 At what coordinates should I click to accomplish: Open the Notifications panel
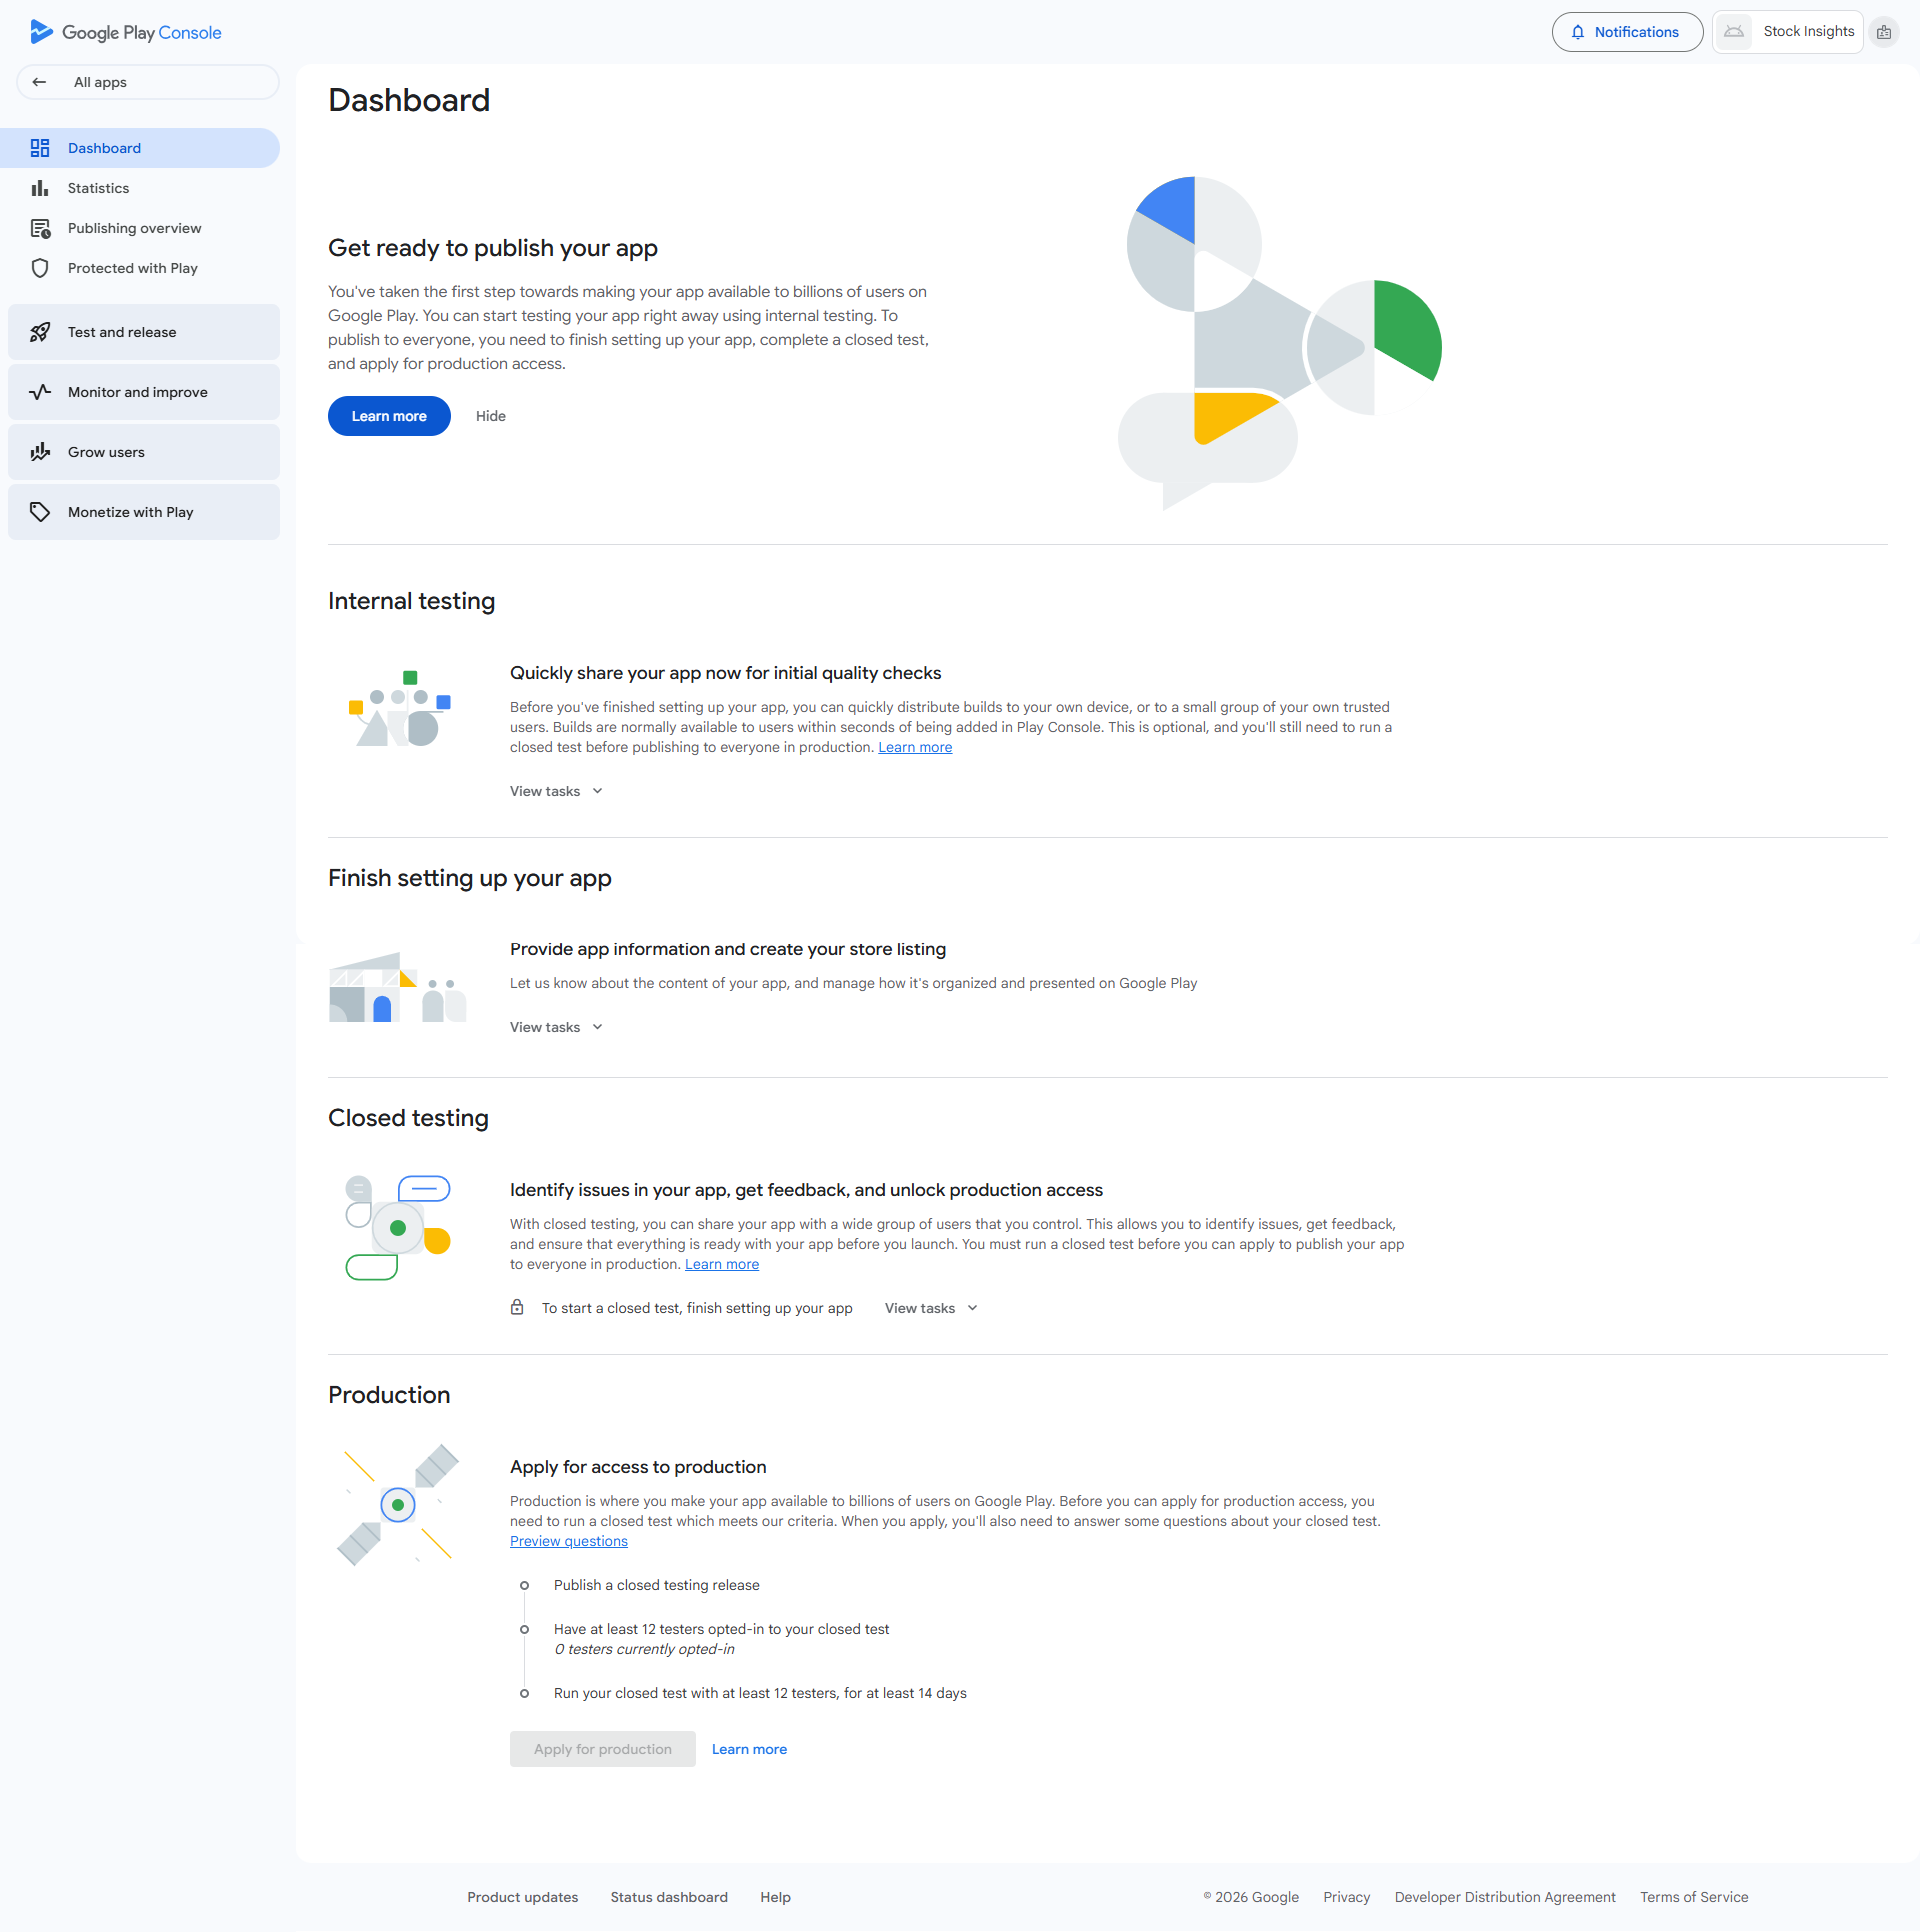1627,32
